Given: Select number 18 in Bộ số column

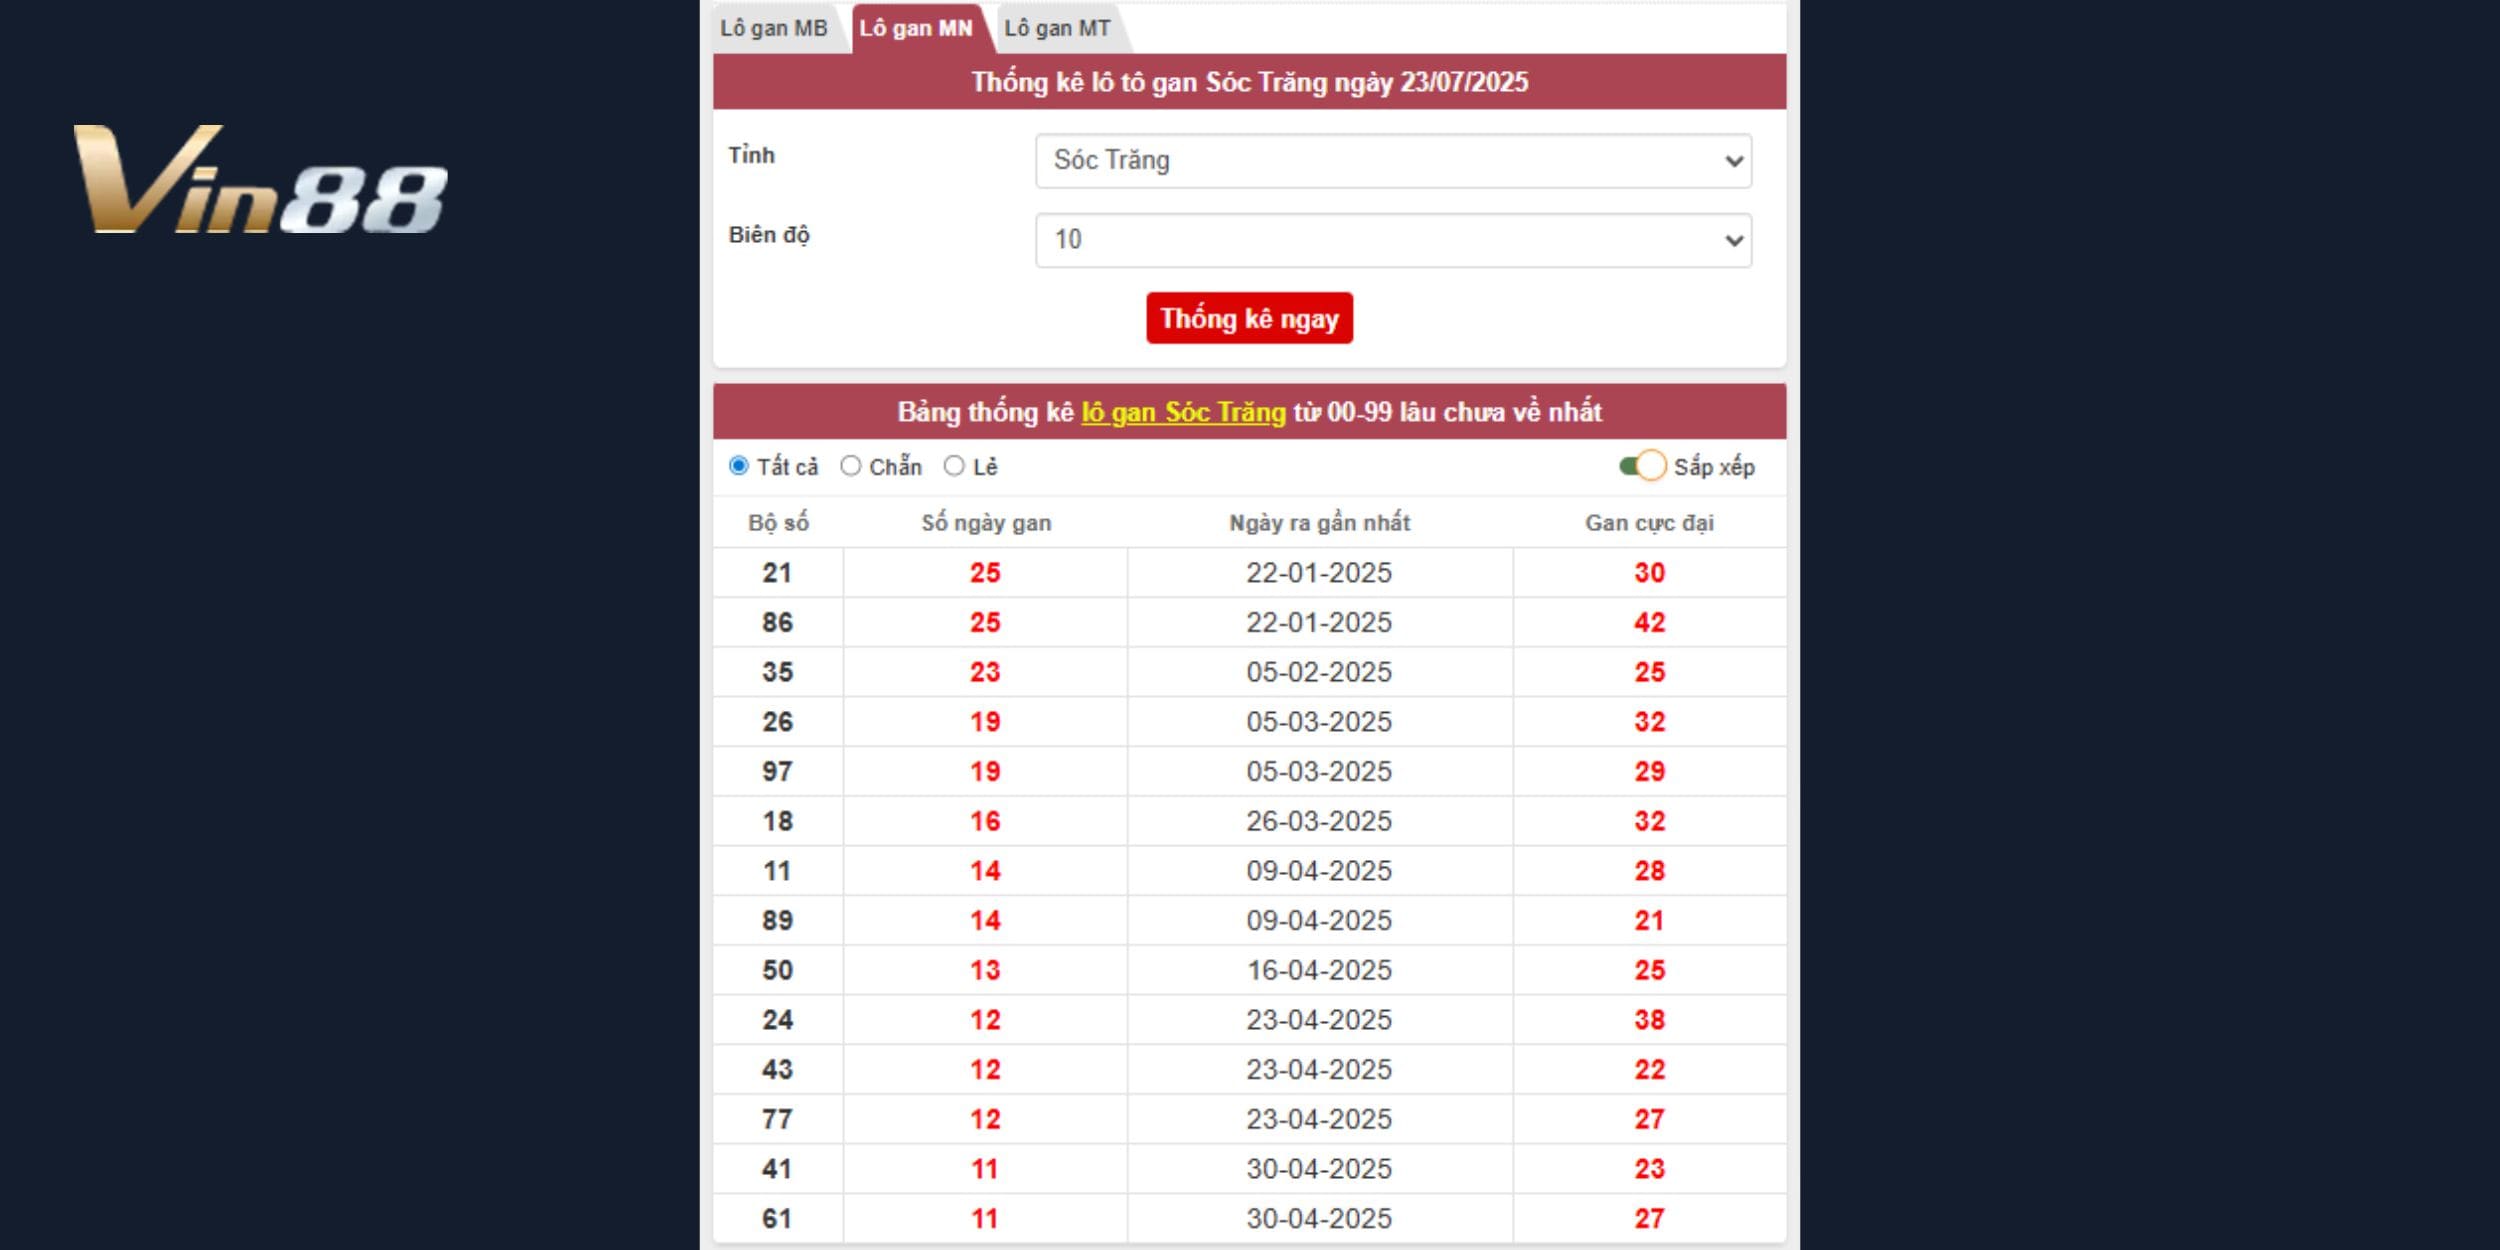Looking at the screenshot, I should pos(777,821).
